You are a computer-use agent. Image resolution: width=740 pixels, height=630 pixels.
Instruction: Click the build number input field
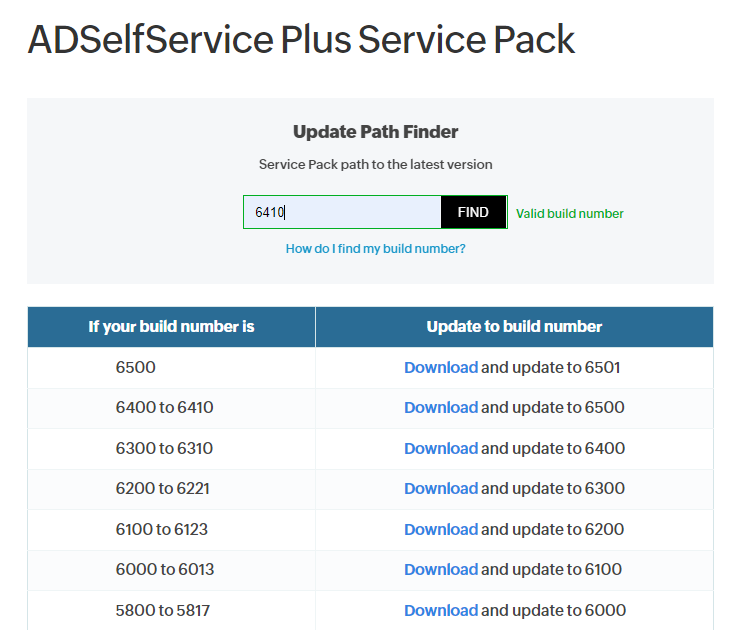[x=342, y=212]
